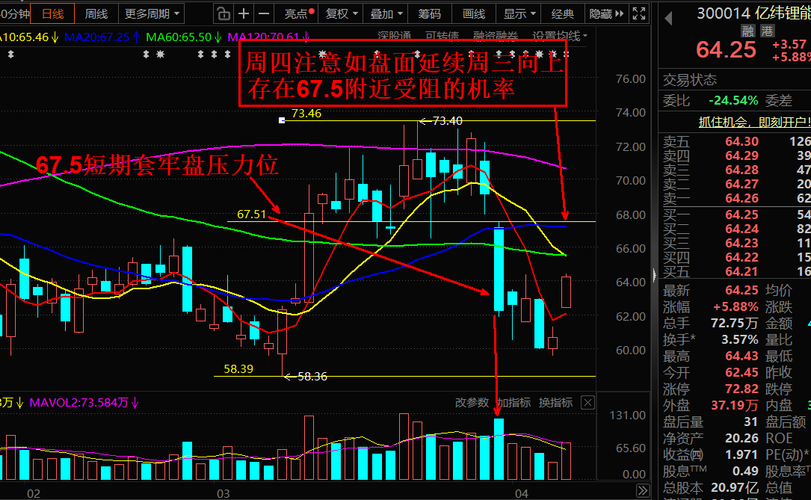Viewport: 811px width, 500px height.
Task: Click the 58.39 horizontal line label
Action: (x=238, y=369)
